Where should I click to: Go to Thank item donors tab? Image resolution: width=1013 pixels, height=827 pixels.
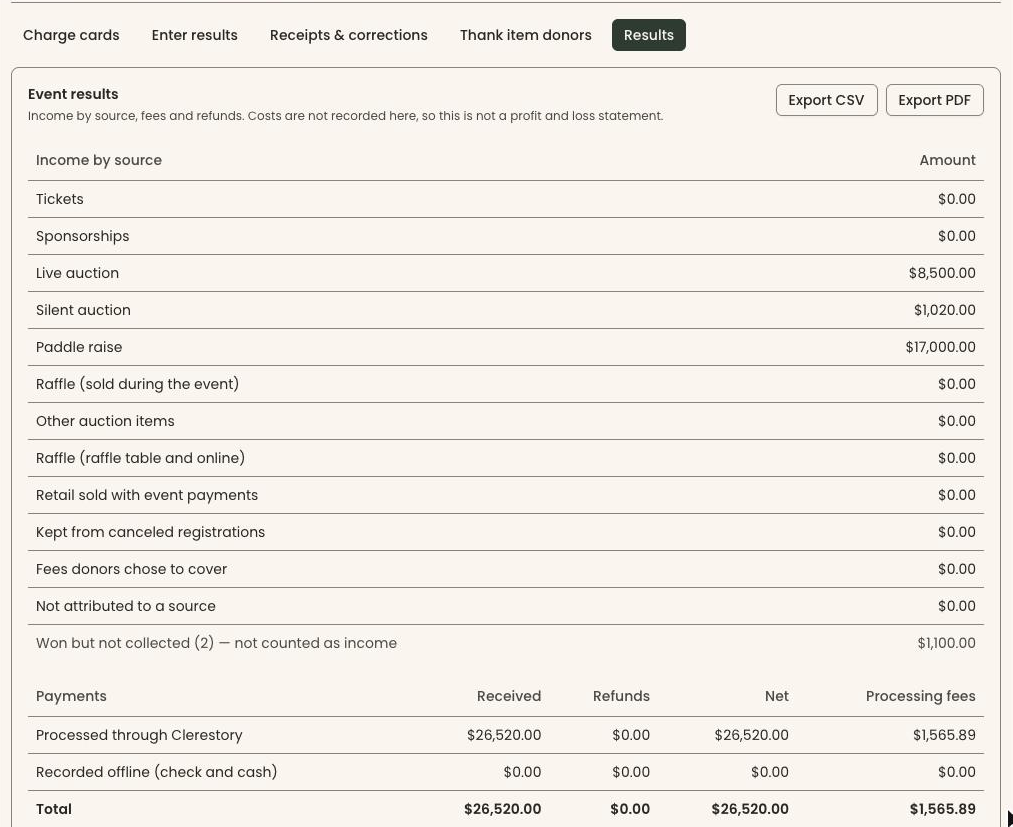point(525,35)
